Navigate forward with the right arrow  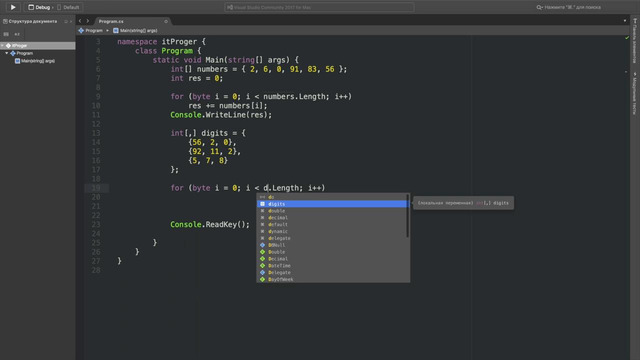[87, 21]
